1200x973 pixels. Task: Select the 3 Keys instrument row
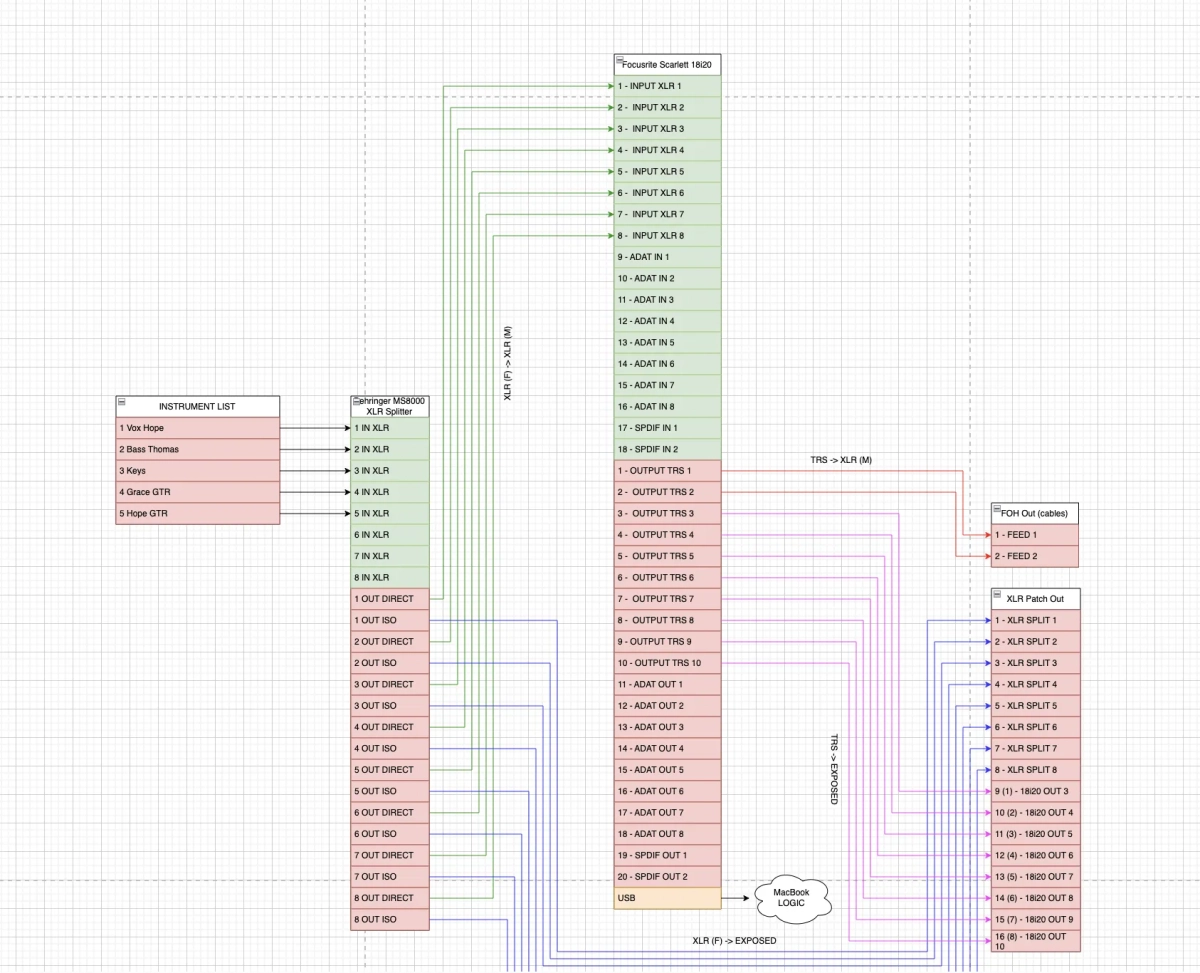point(197,470)
